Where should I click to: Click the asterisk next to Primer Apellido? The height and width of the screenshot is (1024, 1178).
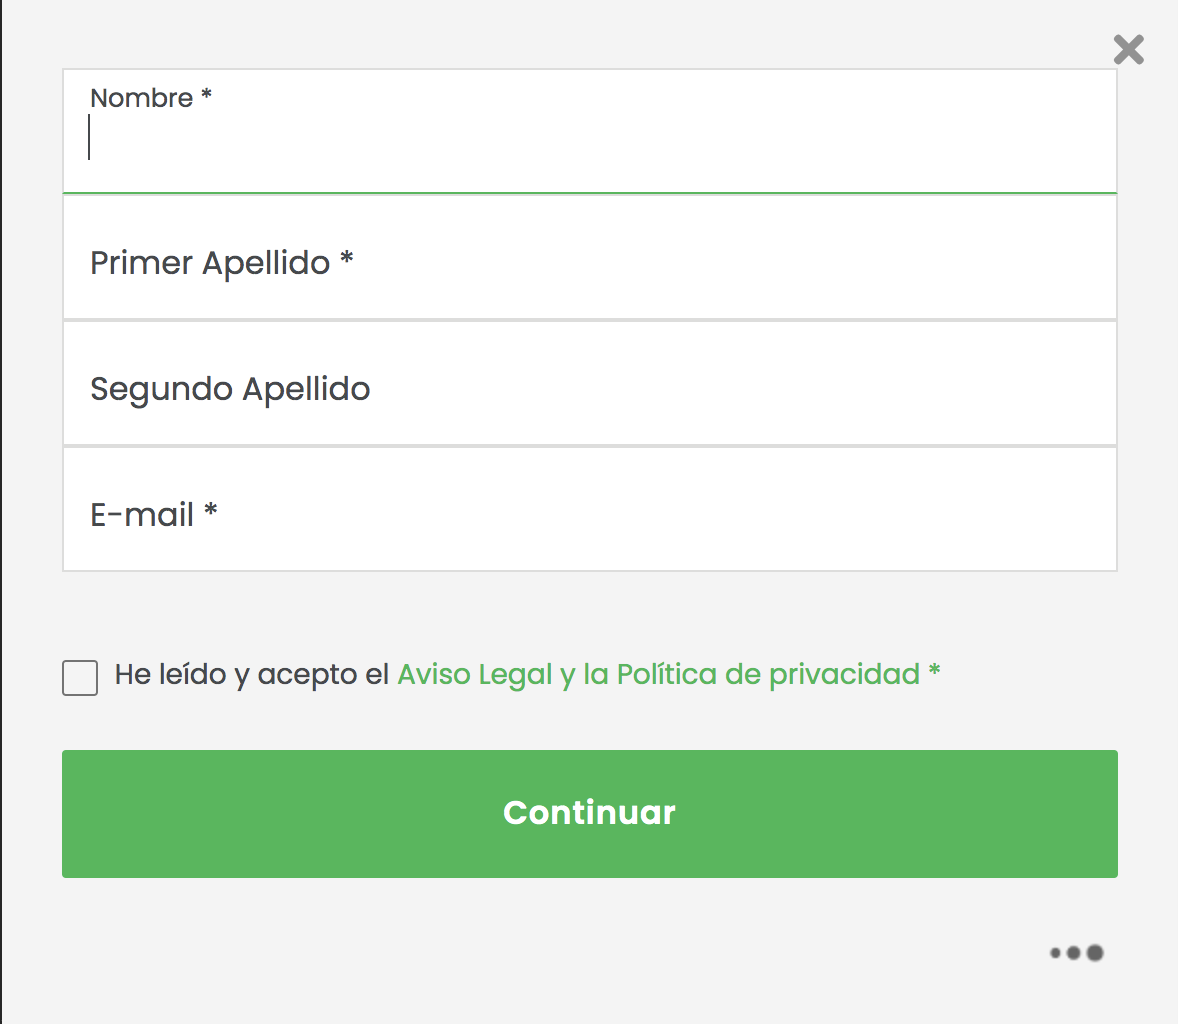tap(347, 259)
